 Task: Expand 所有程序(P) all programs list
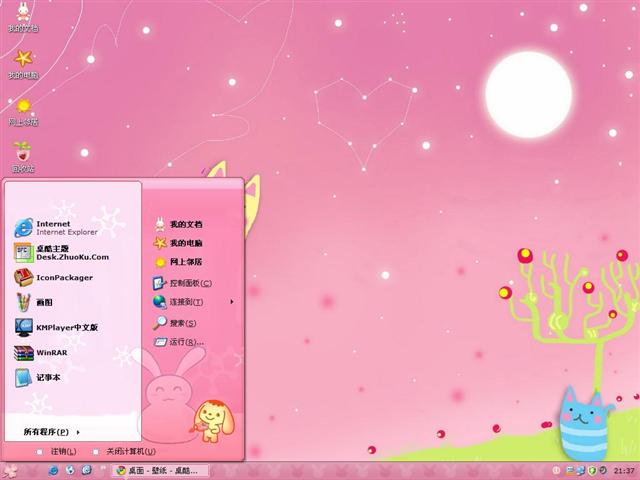pos(51,431)
